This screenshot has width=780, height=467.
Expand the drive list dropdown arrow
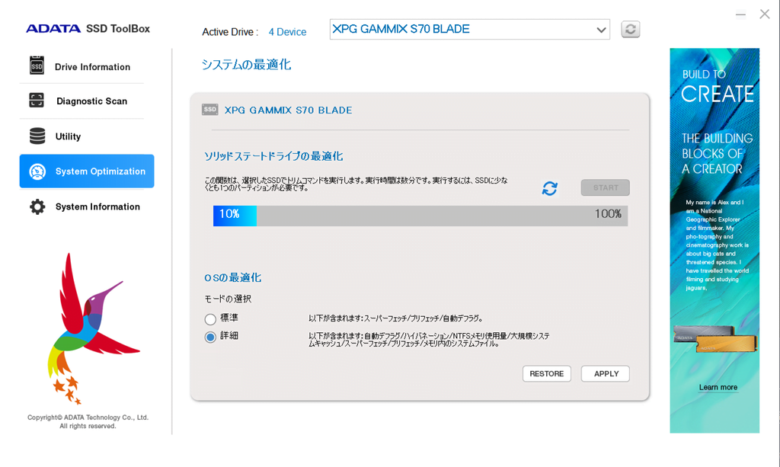tap(601, 30)
